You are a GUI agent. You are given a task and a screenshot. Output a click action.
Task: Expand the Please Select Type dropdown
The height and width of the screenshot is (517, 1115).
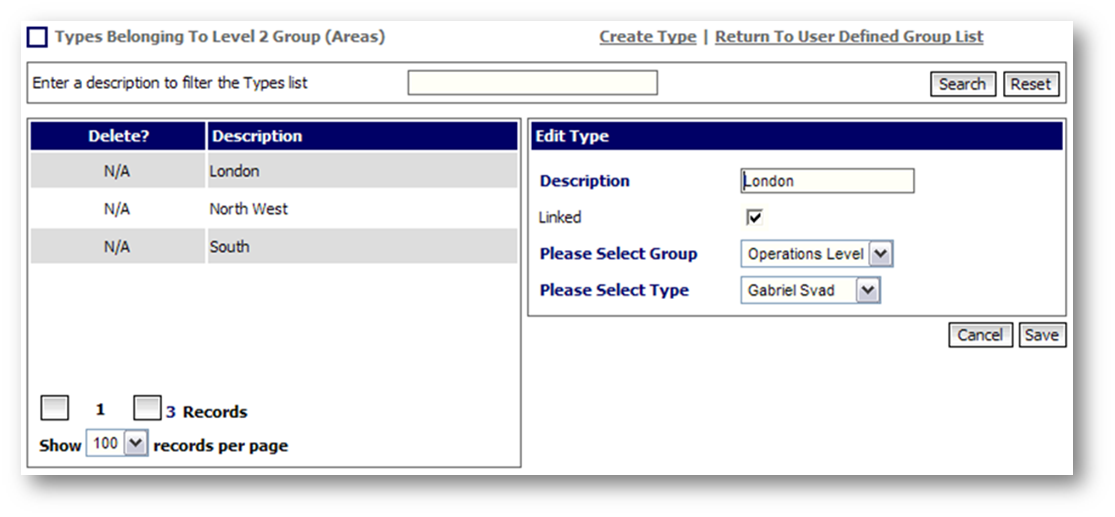click(x=868, y=290)
